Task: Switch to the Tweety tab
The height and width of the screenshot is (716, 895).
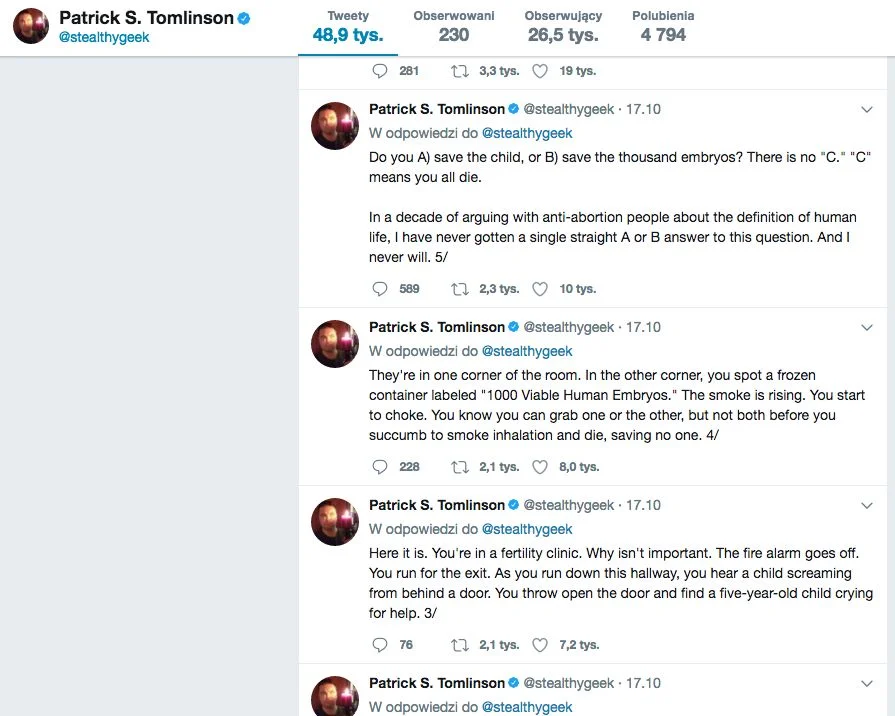Action: coord(348,27)
